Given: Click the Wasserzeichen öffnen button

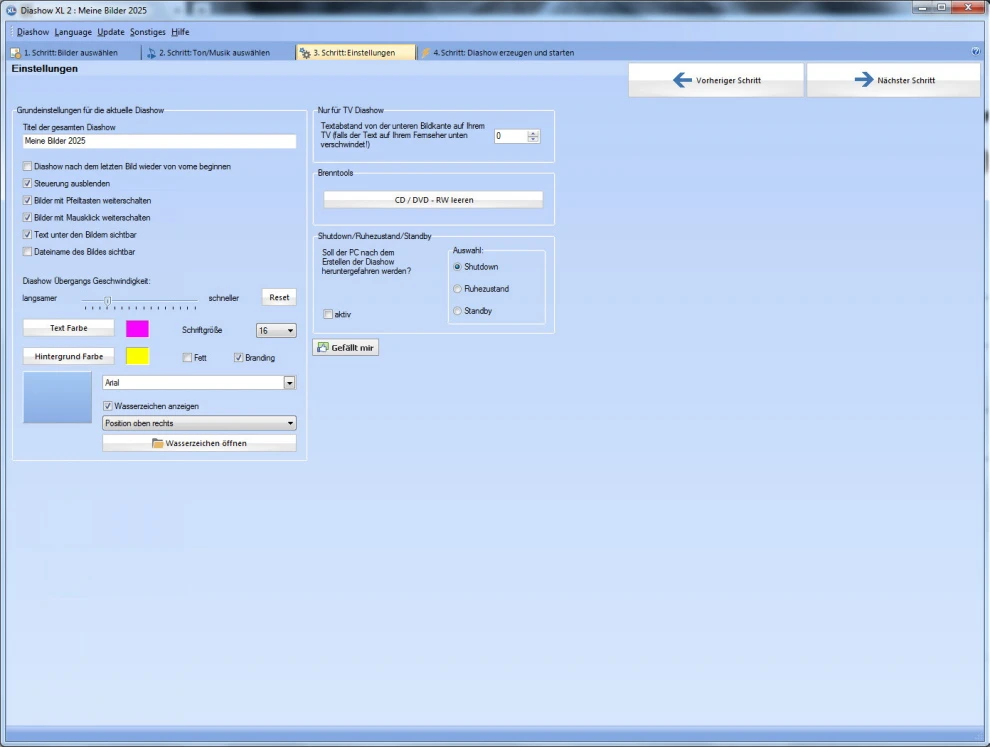Looking at the screenshot, I should [x=199, y=443].
